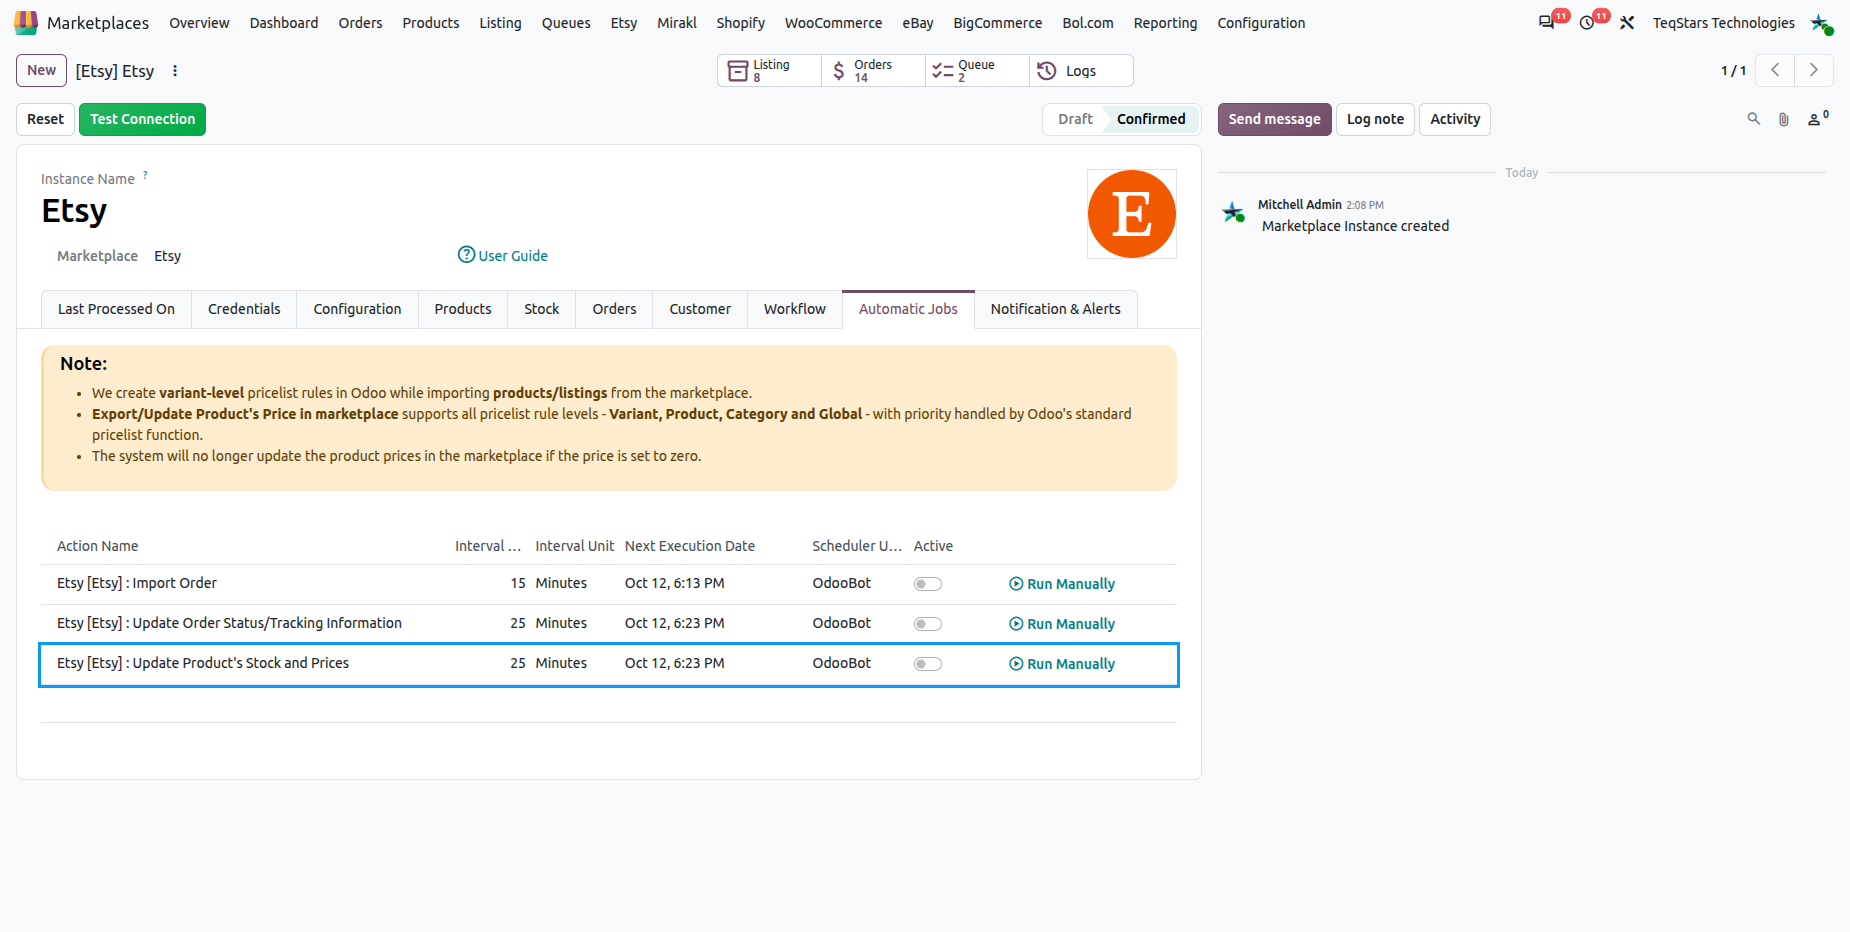Open the Queue stat button
Screen dimensions: 1850x932
tap(977, 71)
